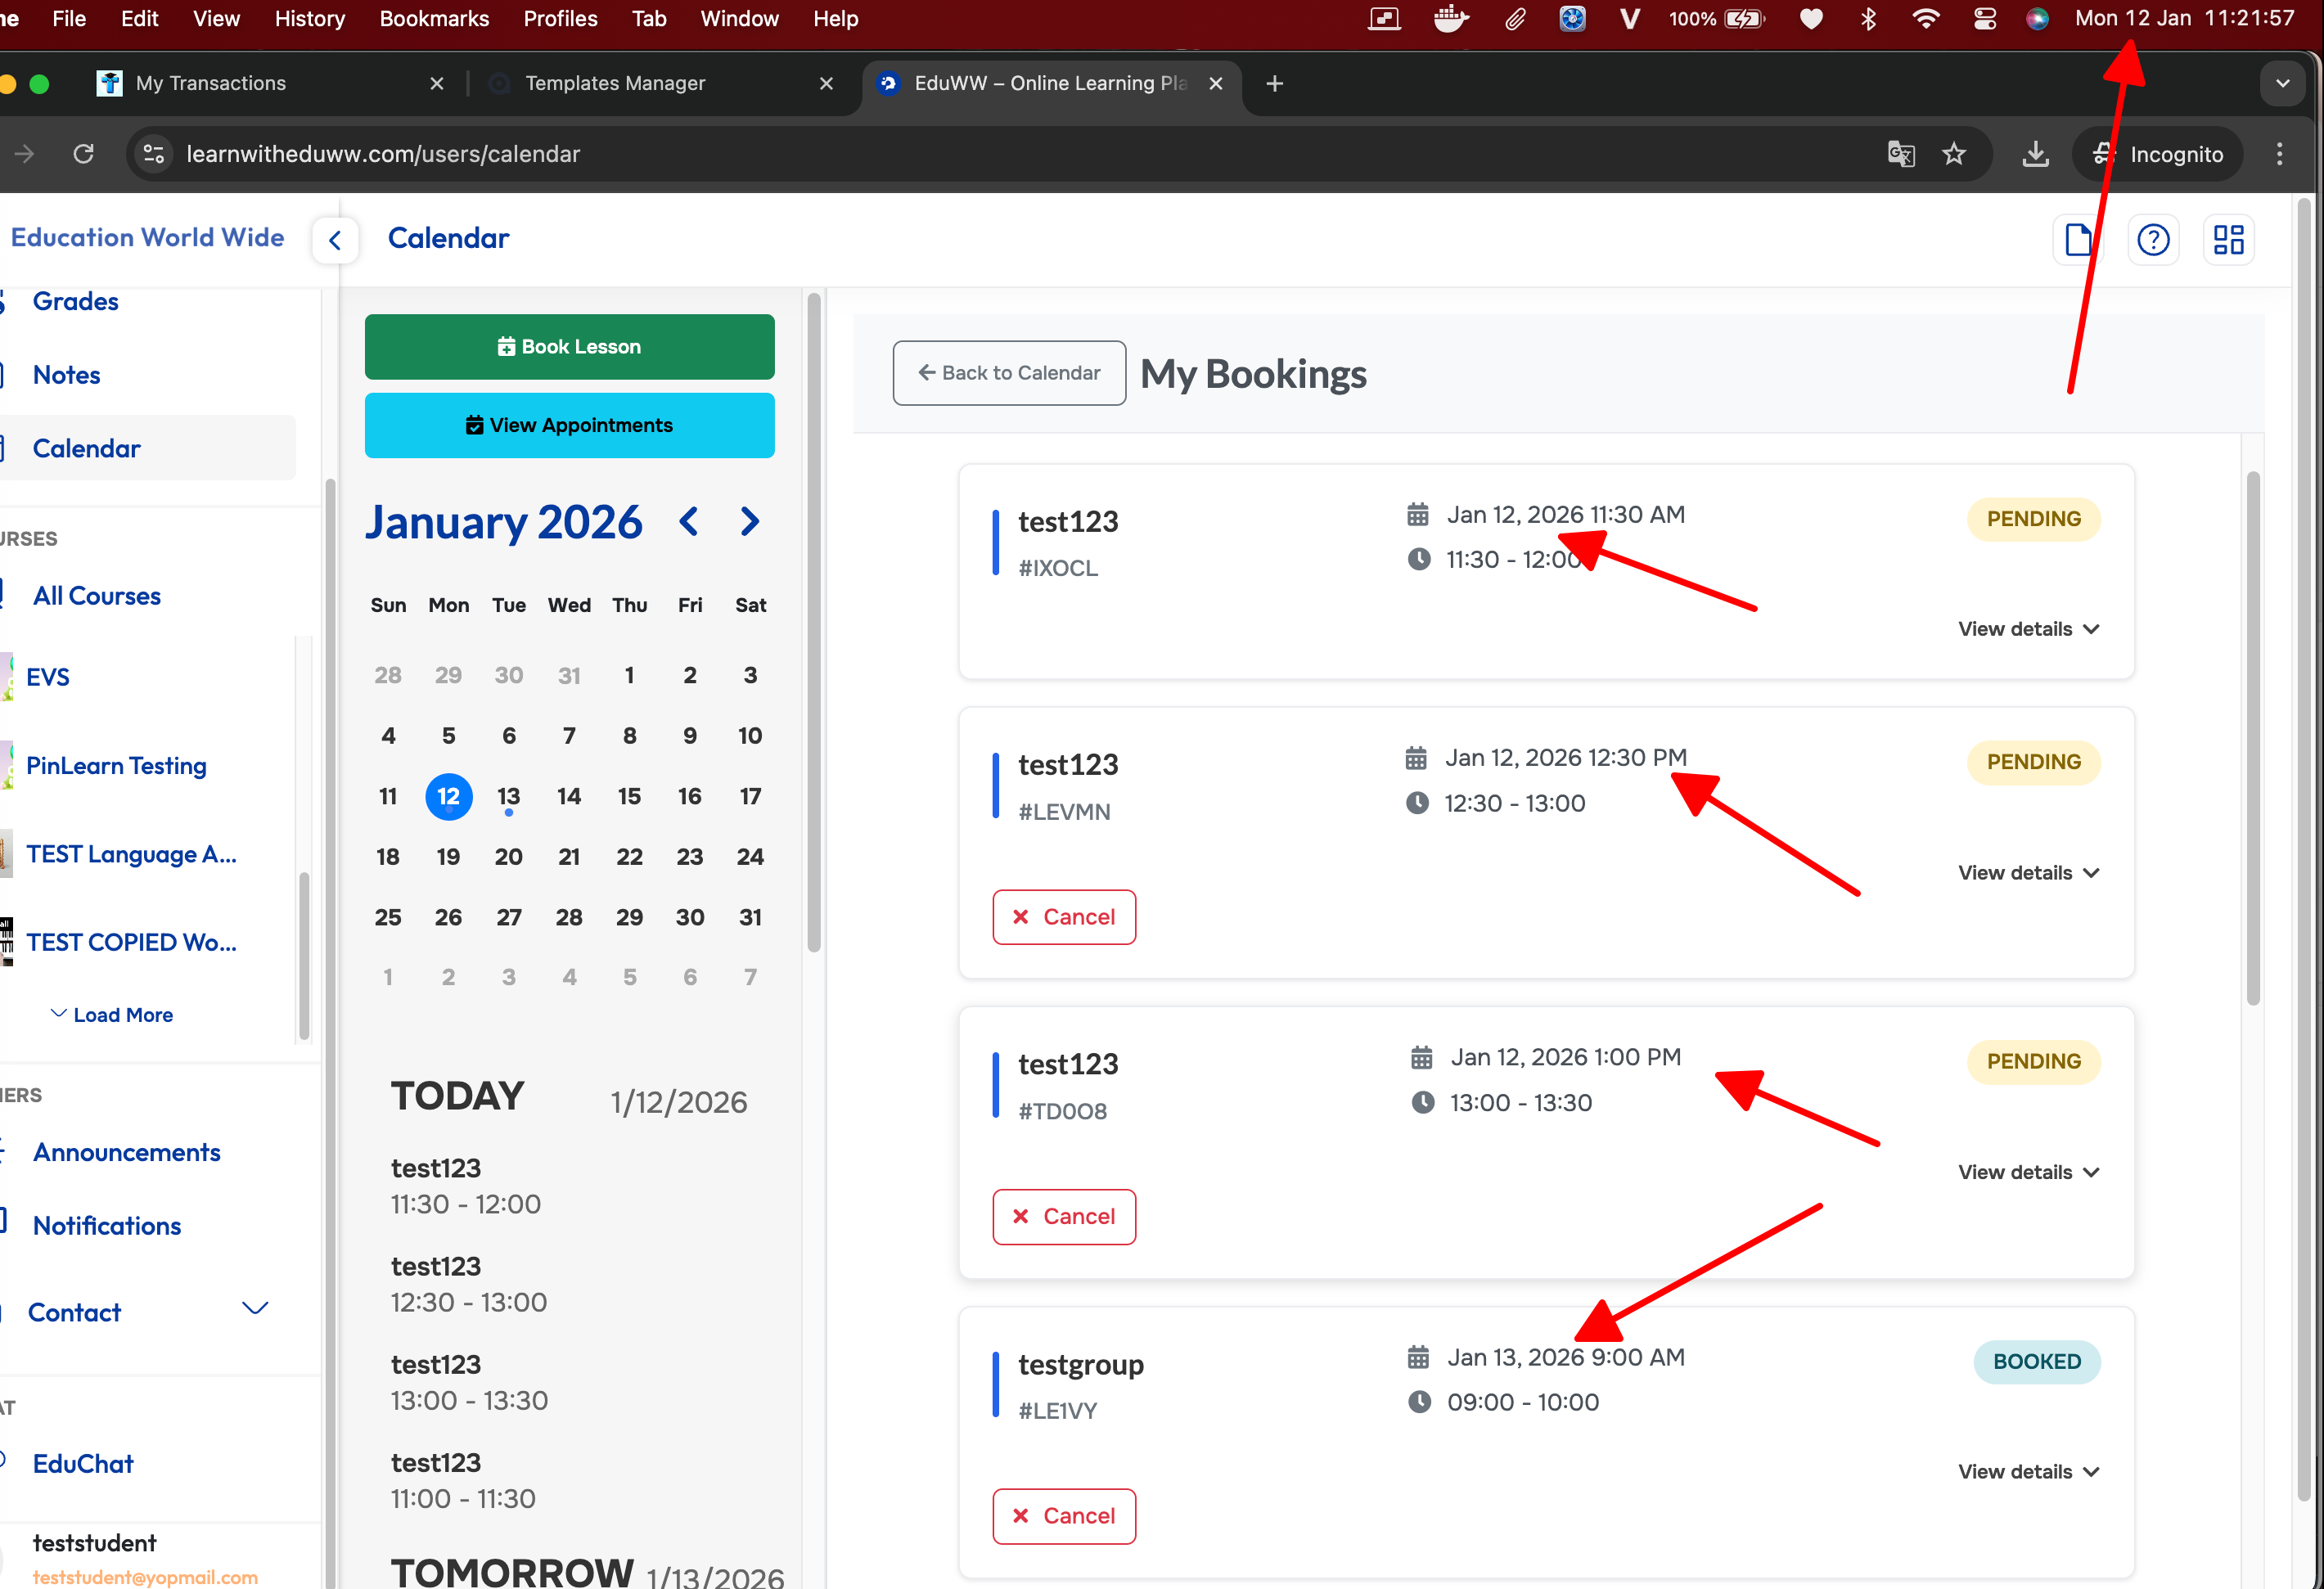Cancel the #LEVMN booking

click(x=1064, y=917)
